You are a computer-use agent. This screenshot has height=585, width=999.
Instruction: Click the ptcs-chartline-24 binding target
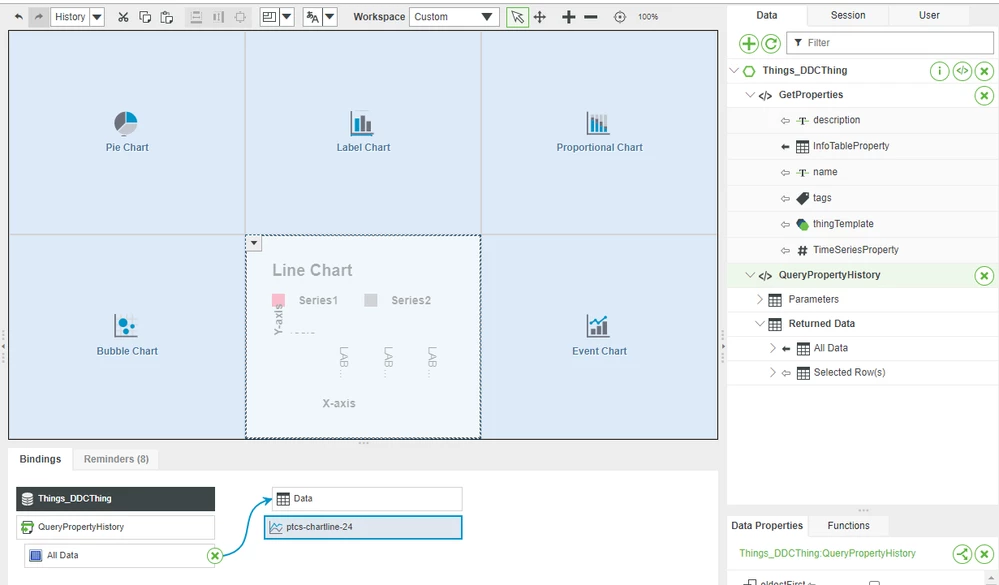(x=363, y=527)
